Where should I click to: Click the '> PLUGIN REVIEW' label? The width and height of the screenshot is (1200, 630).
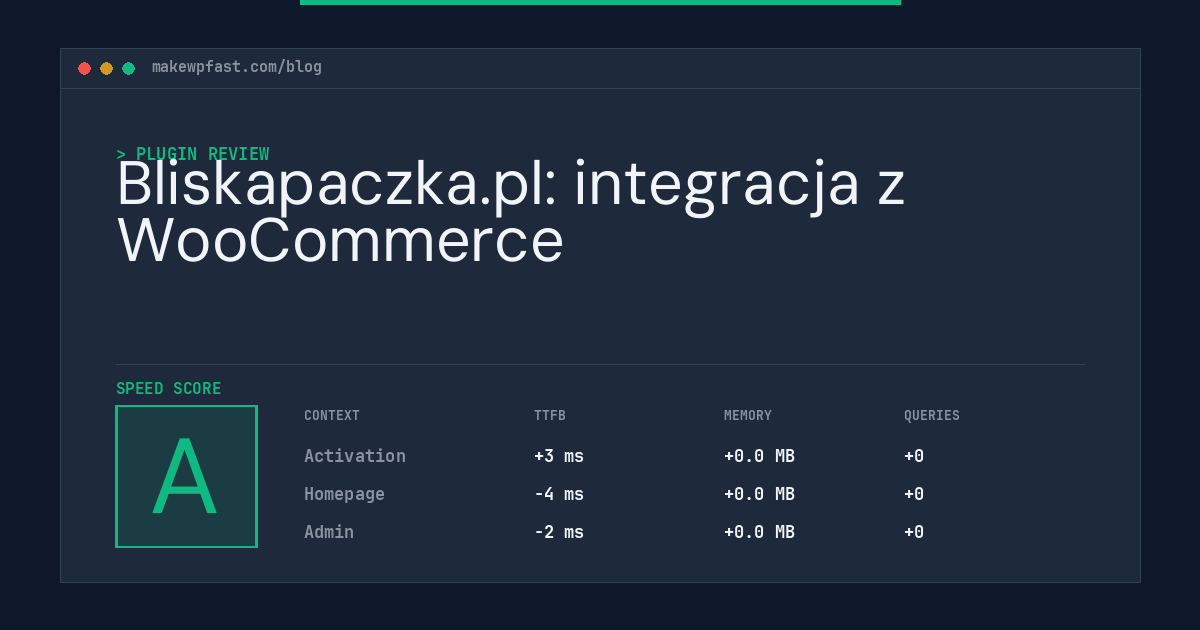(193, 154)
